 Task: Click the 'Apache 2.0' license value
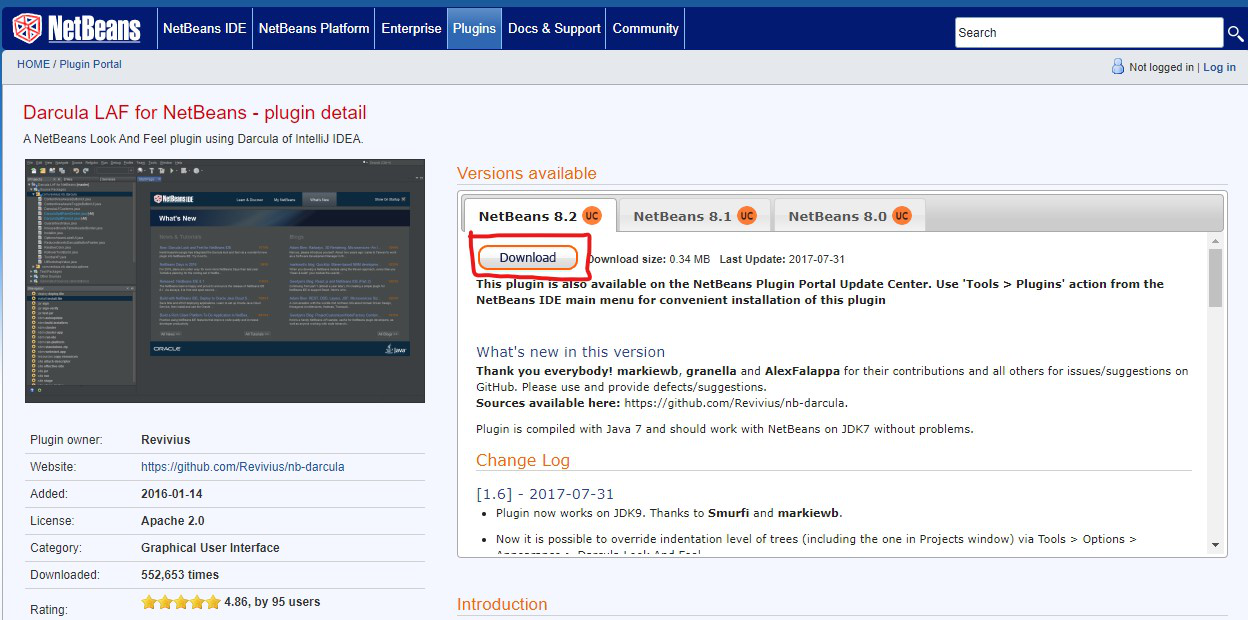point(173,520)
